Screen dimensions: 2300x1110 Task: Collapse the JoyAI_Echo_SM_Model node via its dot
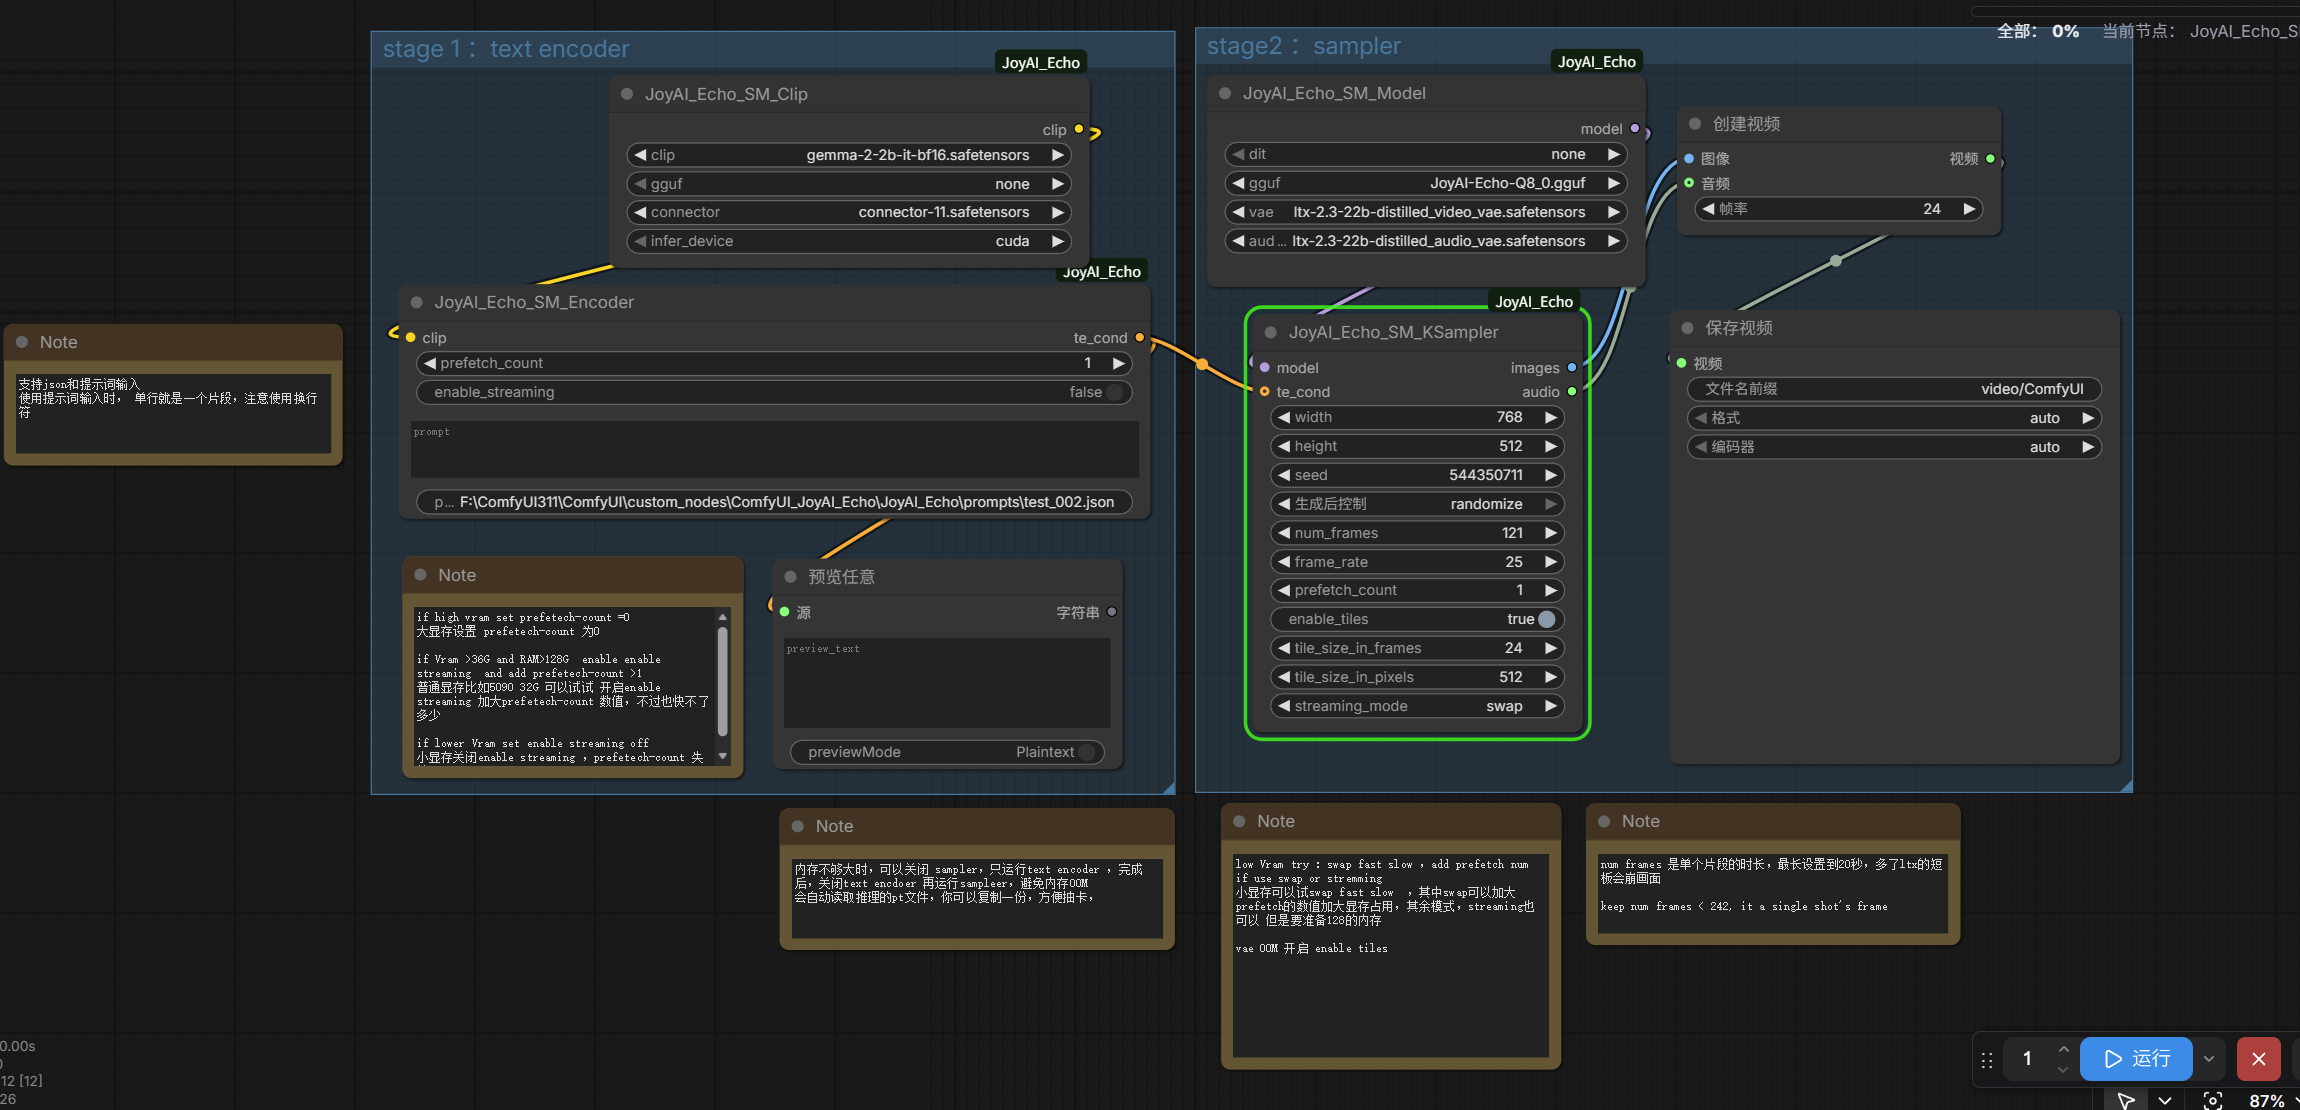coord(1225,93)
